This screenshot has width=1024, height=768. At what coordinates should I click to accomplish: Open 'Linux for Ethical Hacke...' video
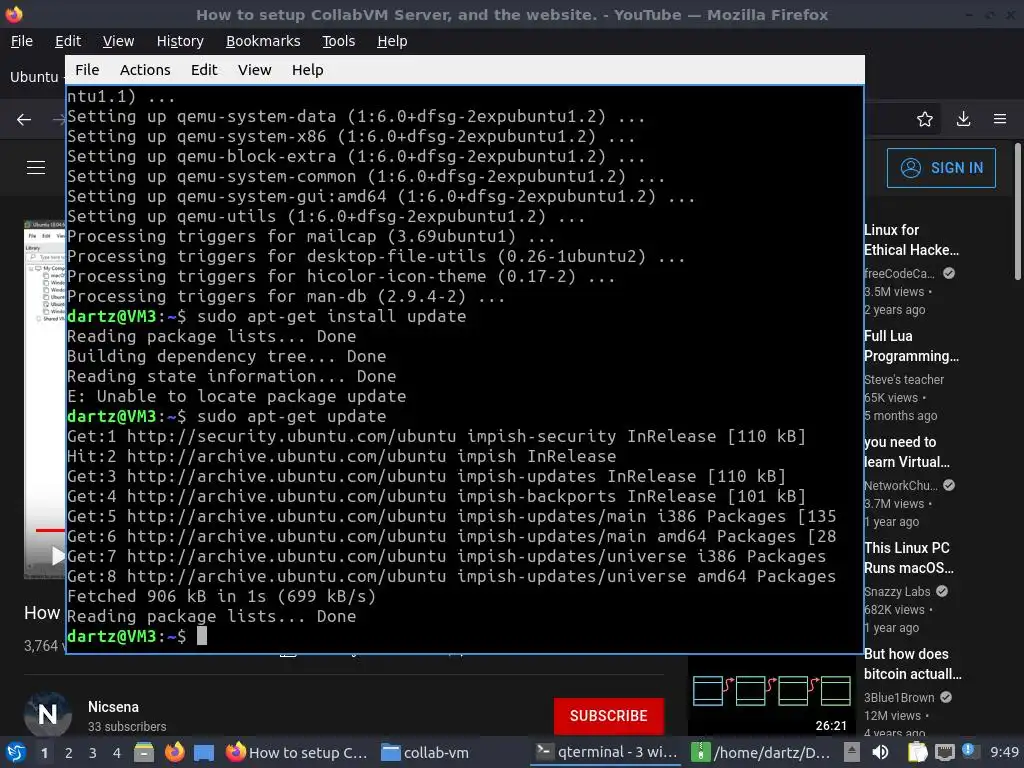click(x=911, y=240)
